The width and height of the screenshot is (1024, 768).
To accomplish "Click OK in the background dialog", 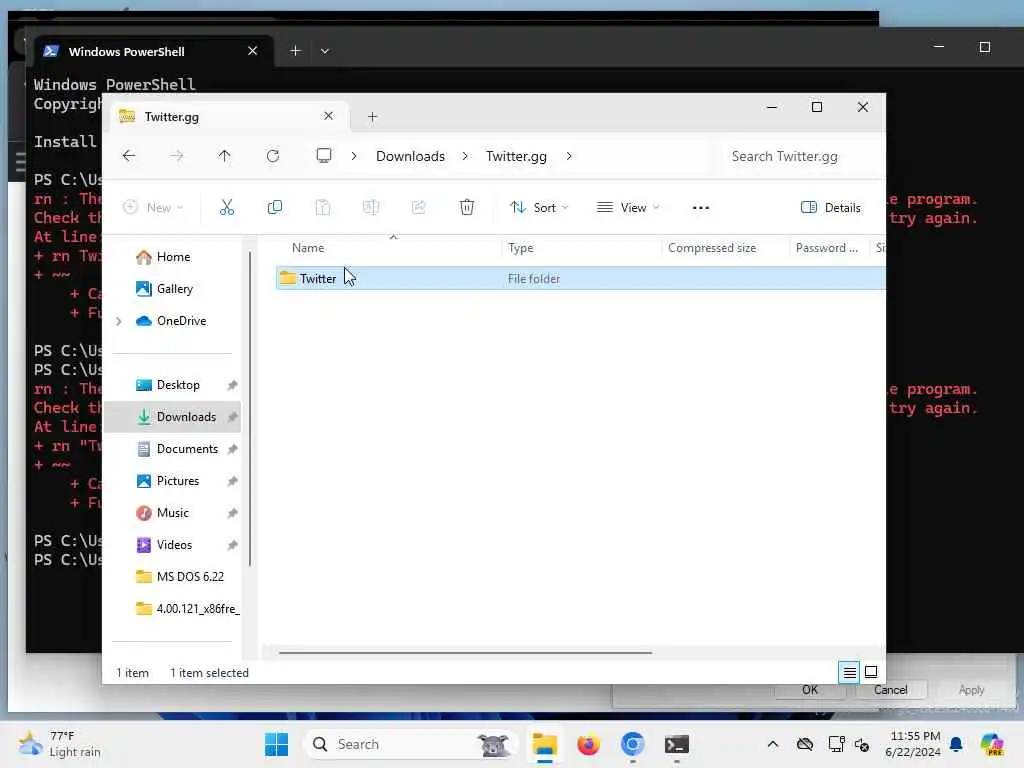I will pyautogui.click(x=810, y=690).
